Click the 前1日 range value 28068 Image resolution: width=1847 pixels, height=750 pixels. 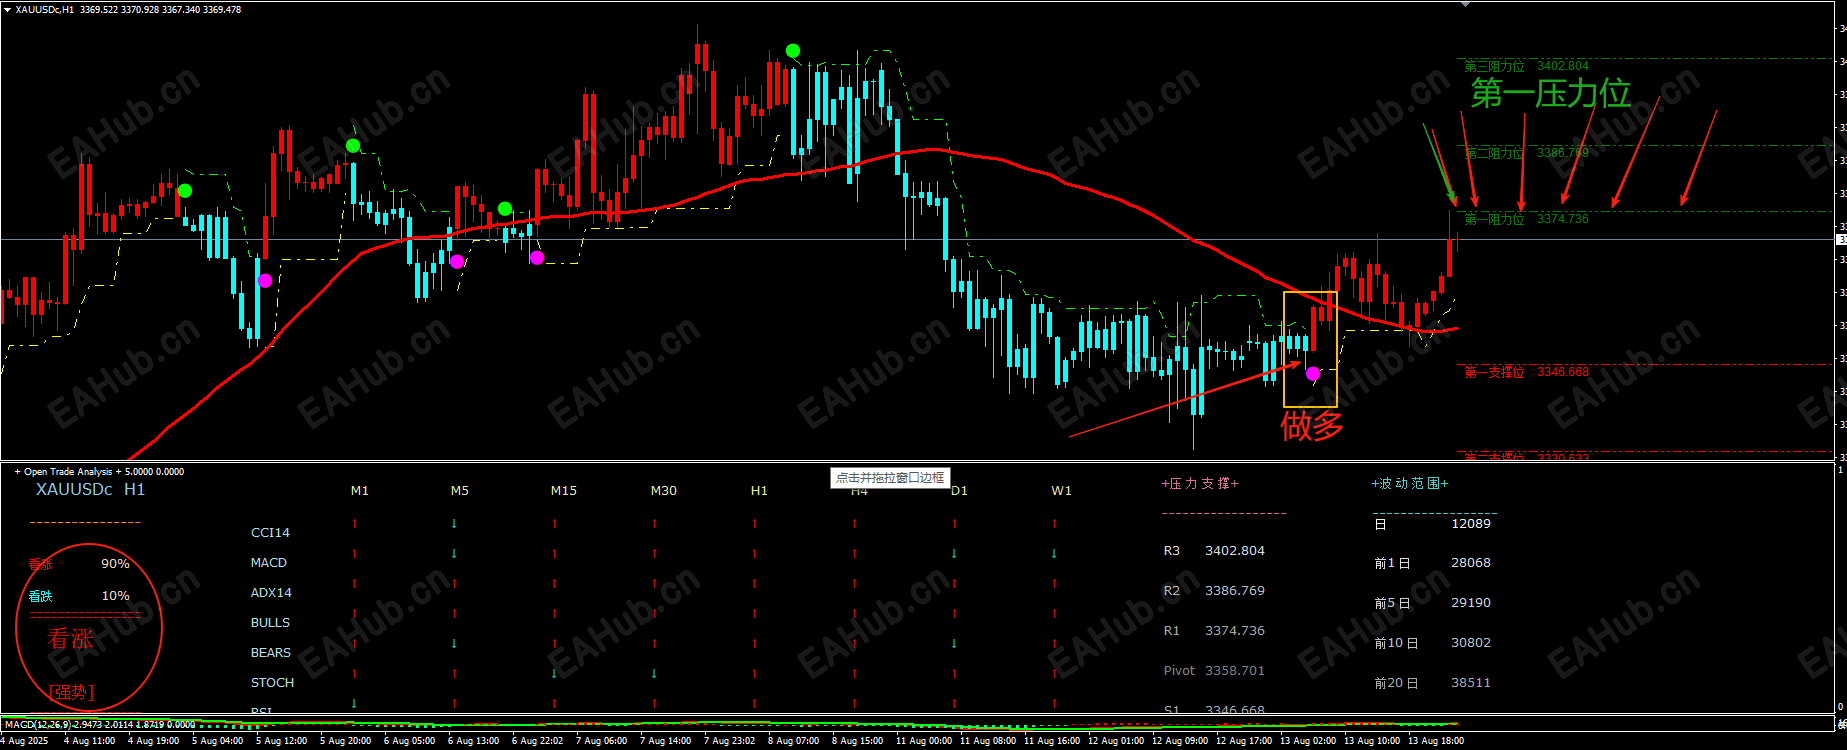(1471, 563)
